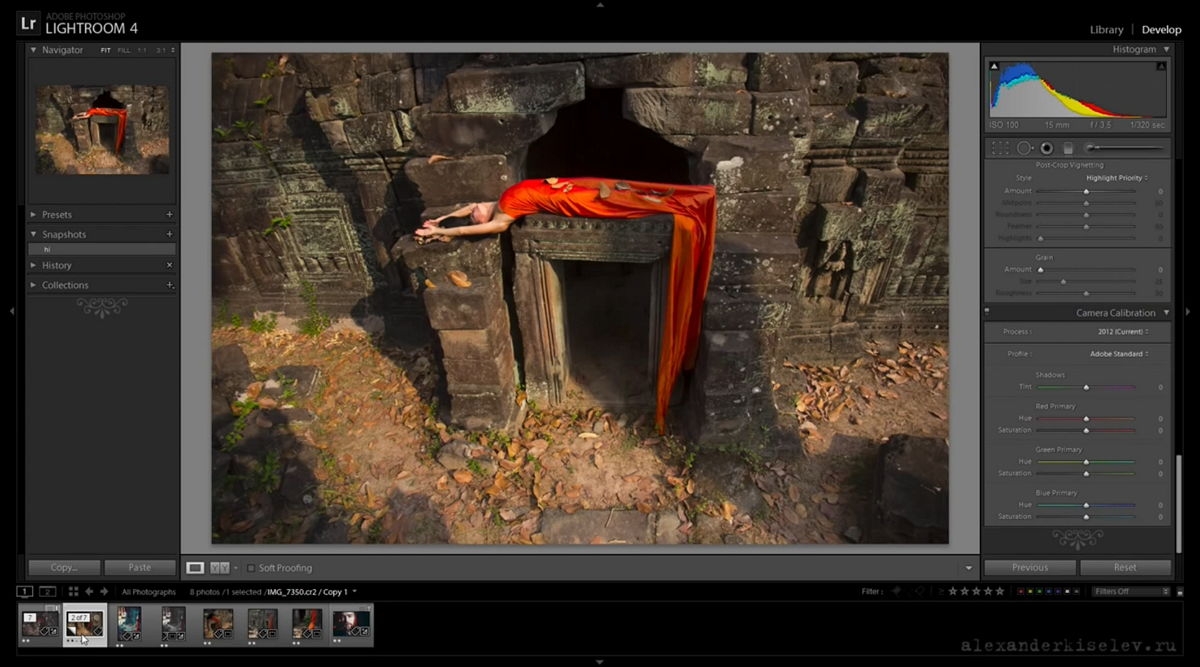
Task: Collapse the Snapshots panel
Action: pyautogui.click(x=33, y=234)
